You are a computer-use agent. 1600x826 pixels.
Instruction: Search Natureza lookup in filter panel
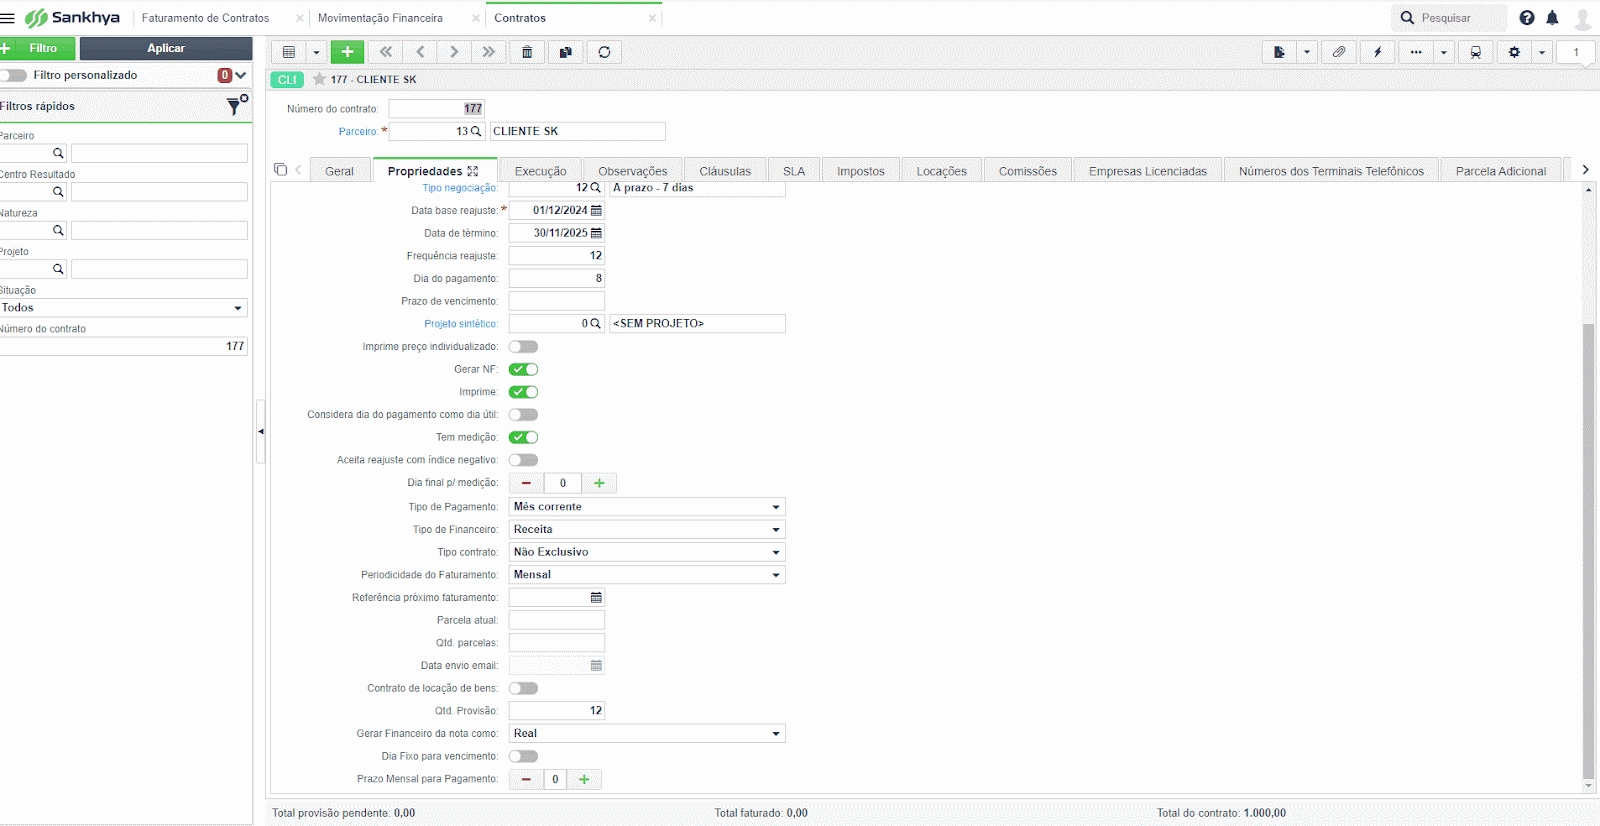(x=58, y=231)
